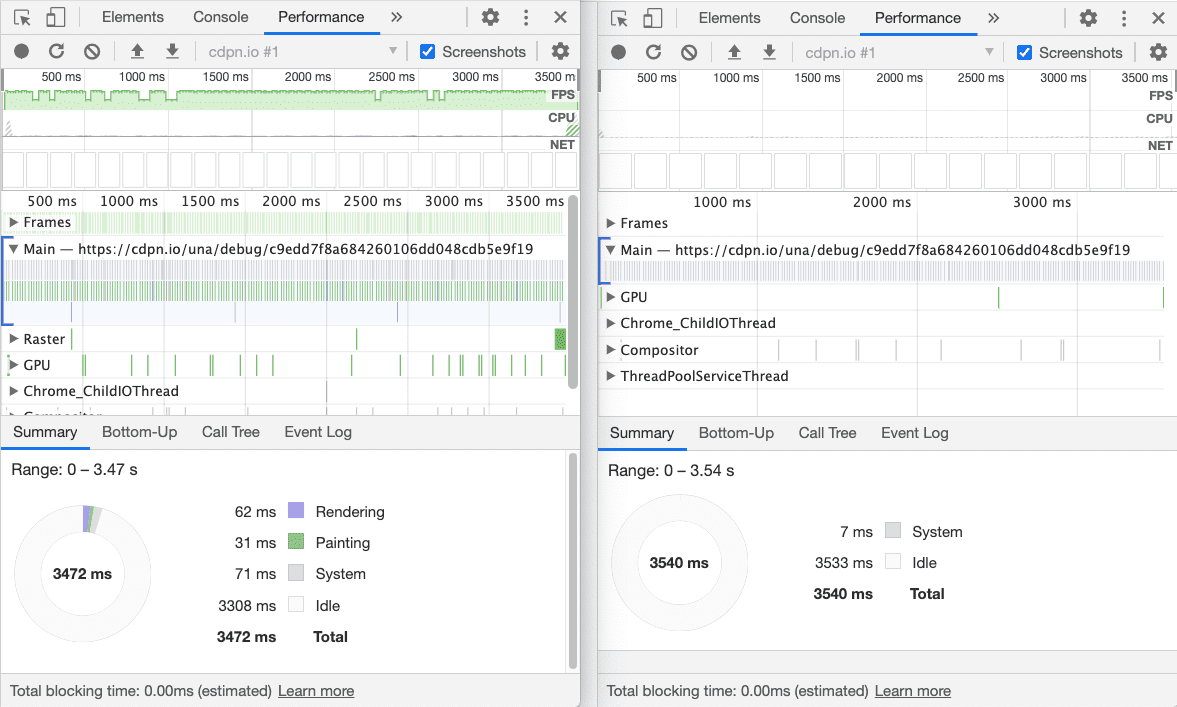Switch to the Bottom-Up tab
The height and width of the screenshot is (707, 1177).
(139, 432)
